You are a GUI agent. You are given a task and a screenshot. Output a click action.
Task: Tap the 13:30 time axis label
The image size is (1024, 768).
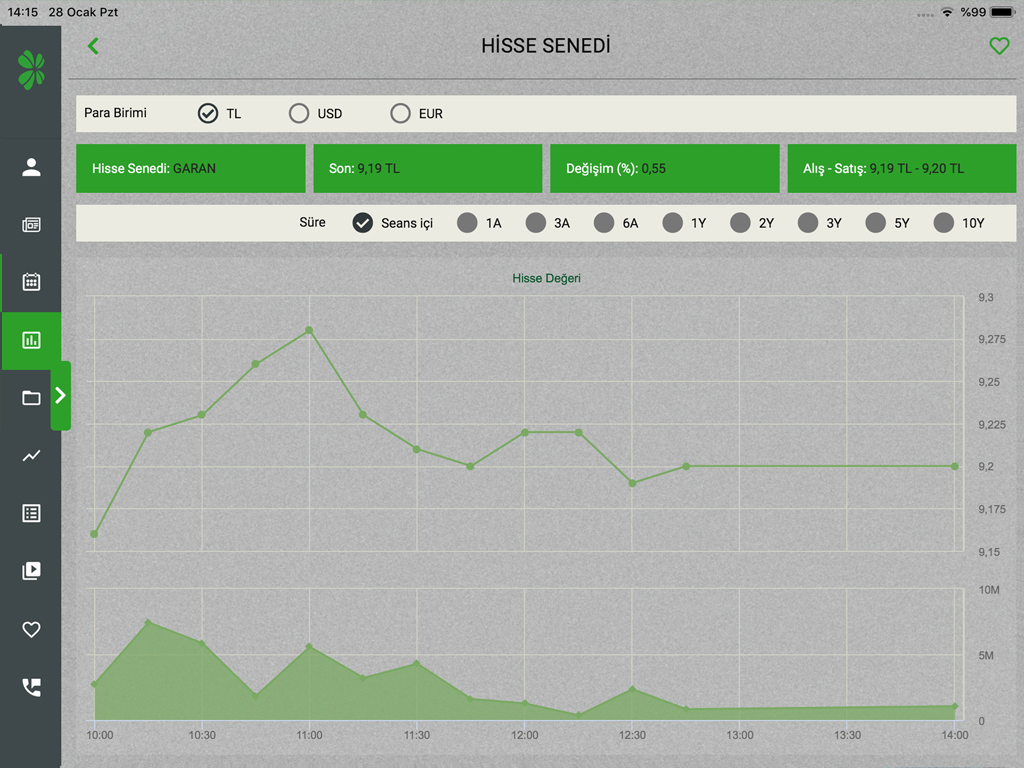tap(847, 735)
